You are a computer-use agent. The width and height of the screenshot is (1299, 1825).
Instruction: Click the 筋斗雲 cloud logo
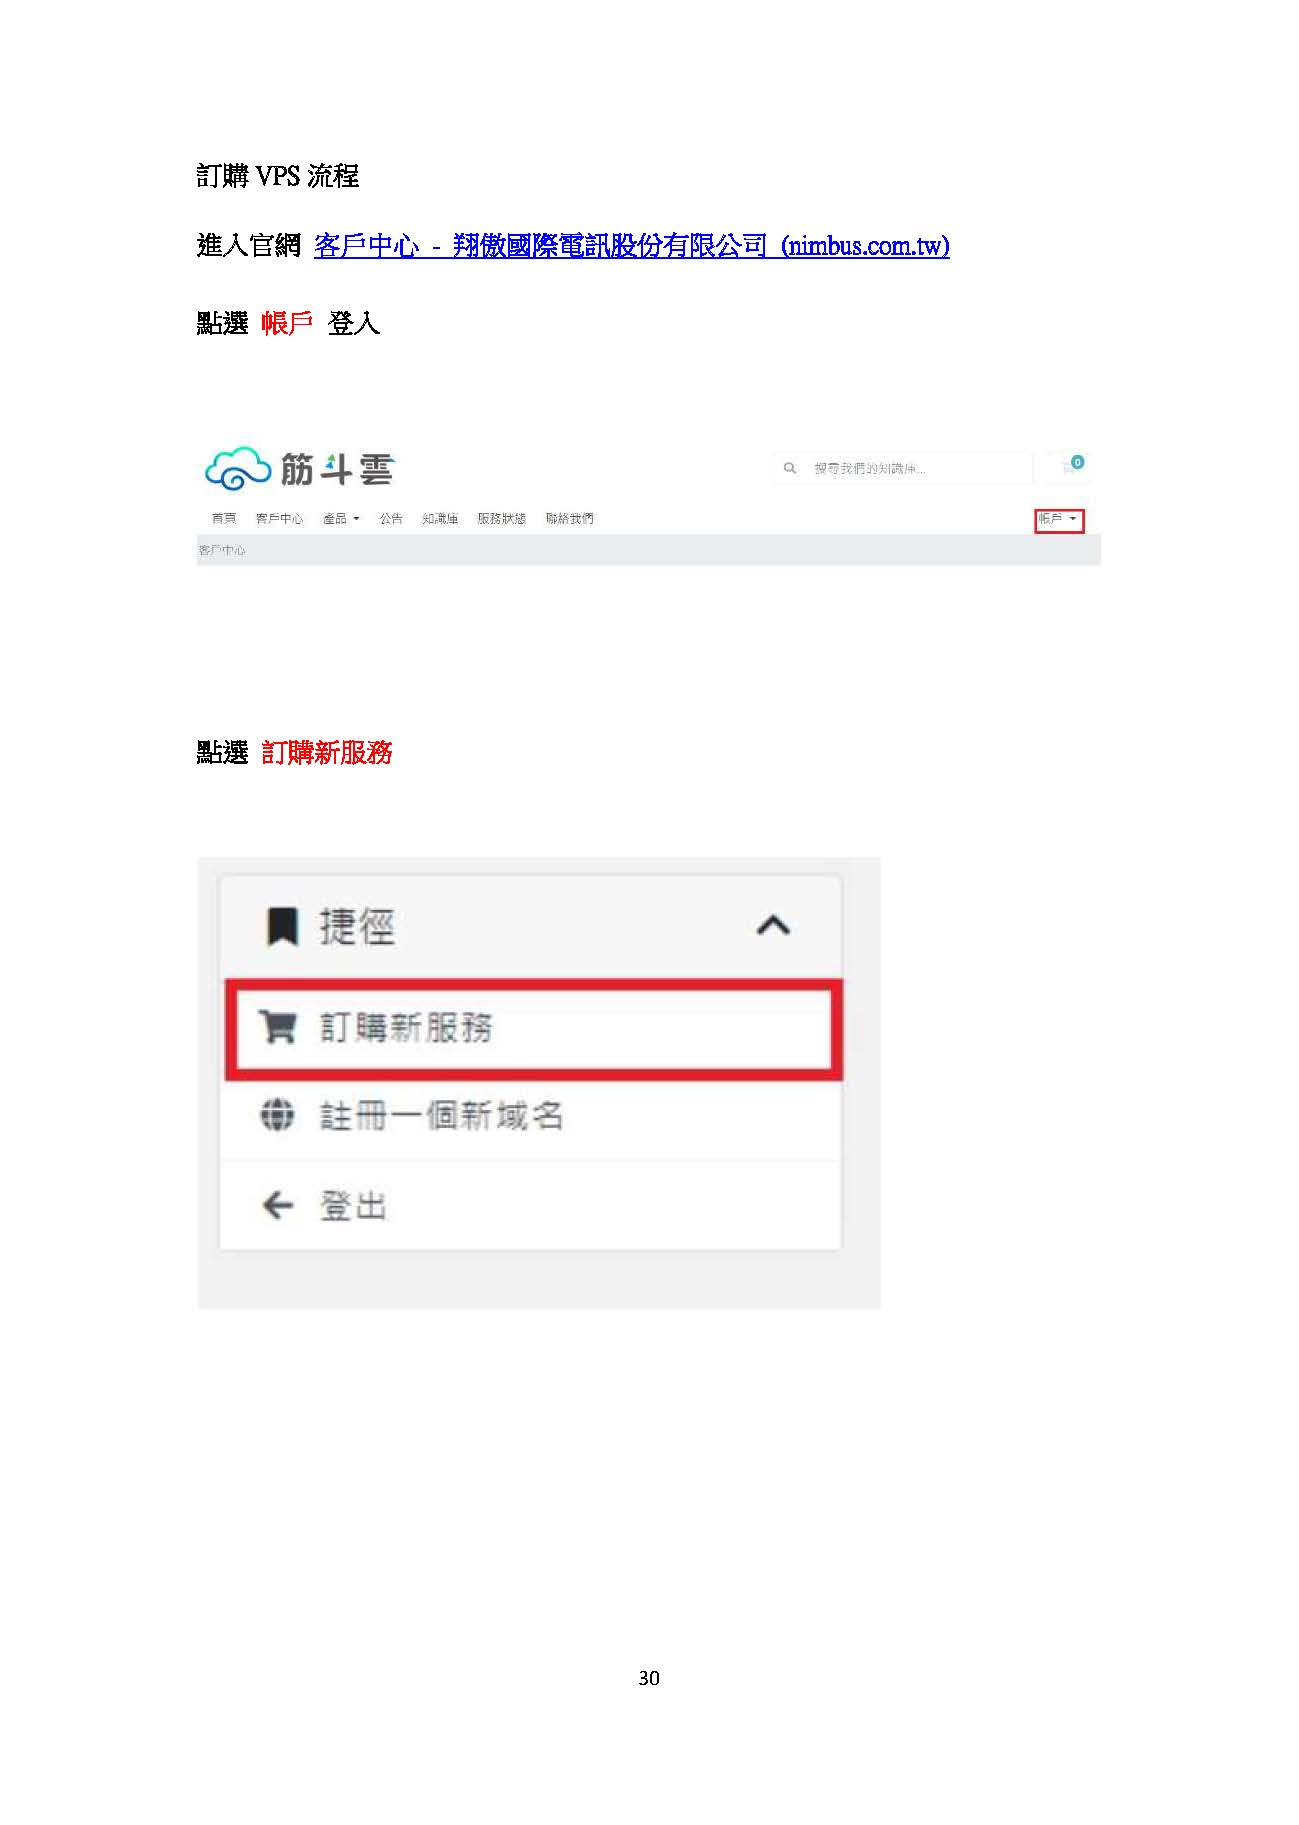pos(299,469)
